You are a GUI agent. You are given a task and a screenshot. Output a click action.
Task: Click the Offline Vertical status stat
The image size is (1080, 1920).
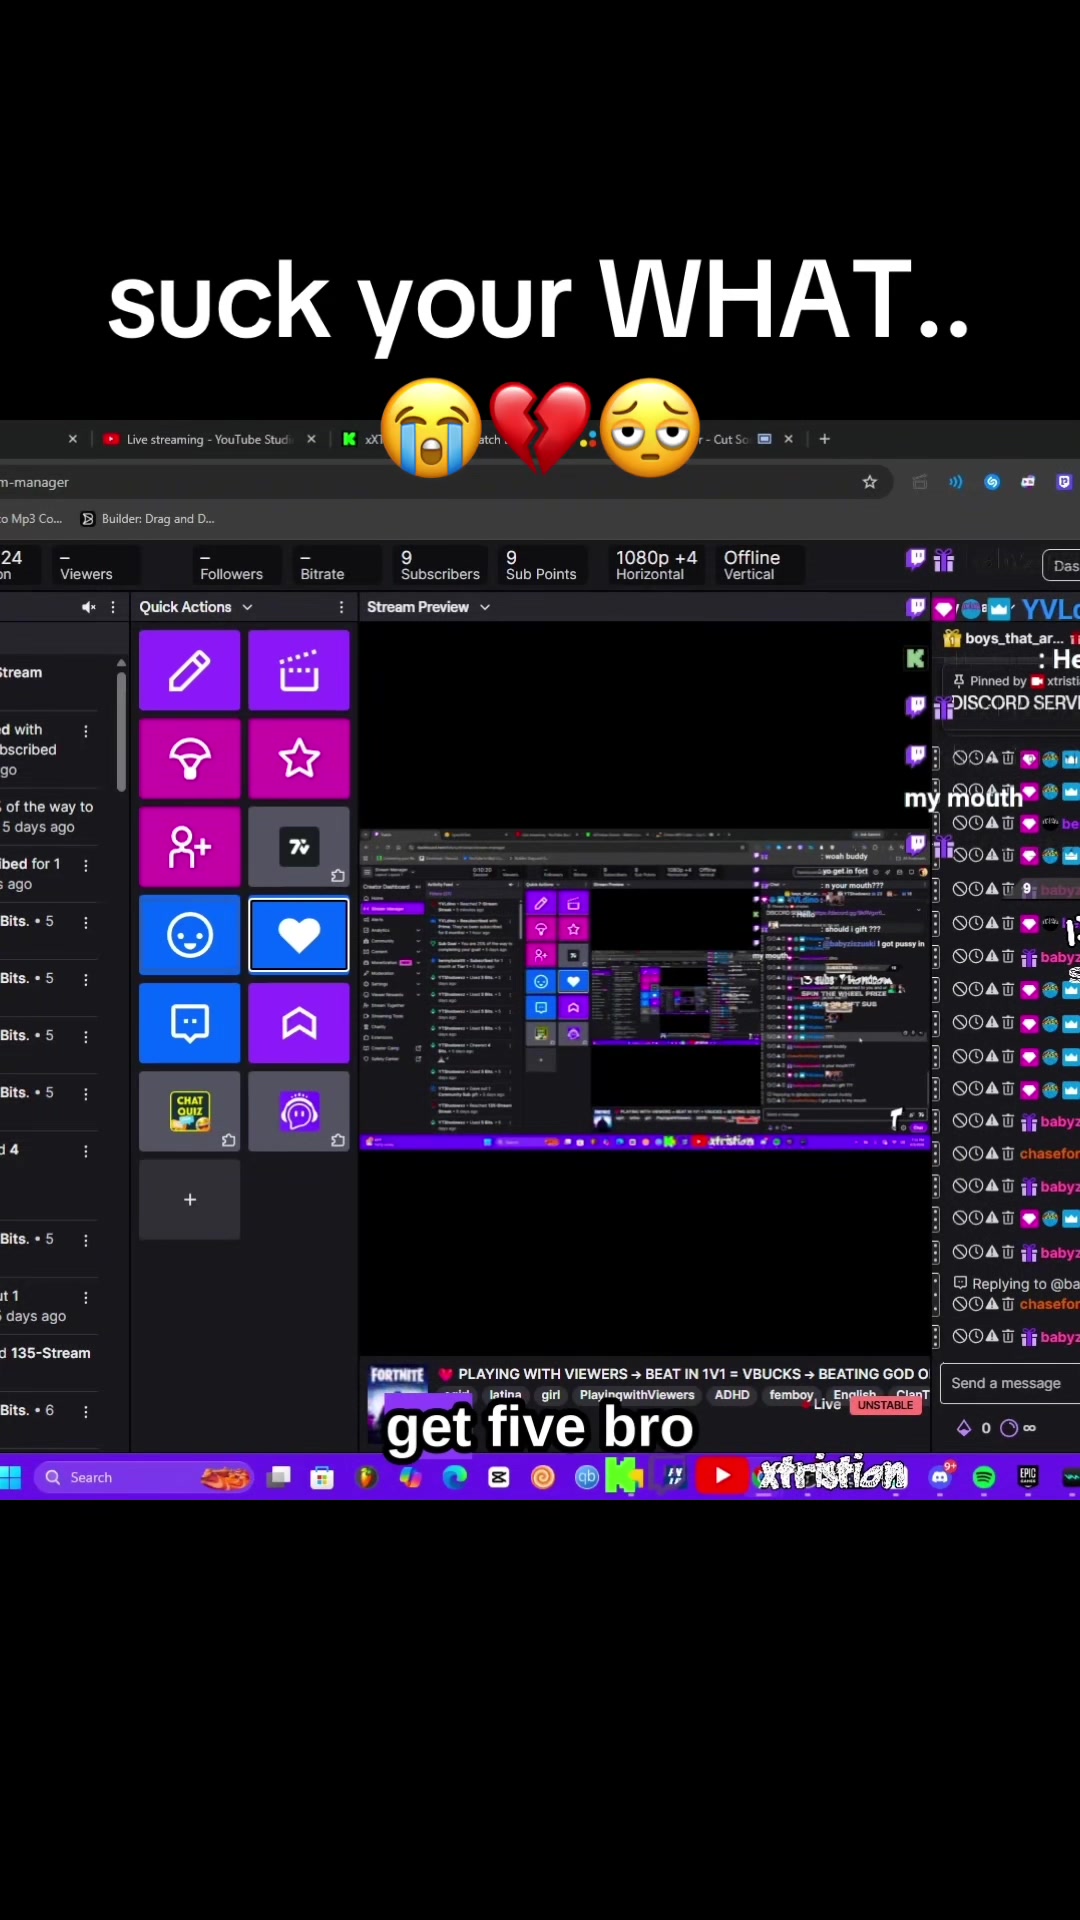tap(752, 565)
